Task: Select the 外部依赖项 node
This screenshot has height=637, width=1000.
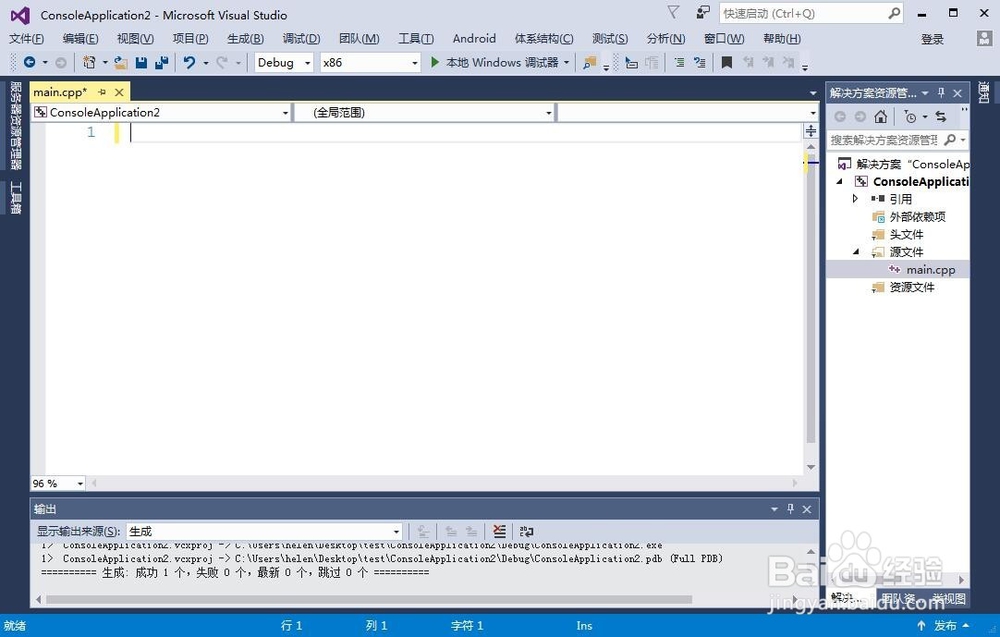Action: click(x=917, y=217)
